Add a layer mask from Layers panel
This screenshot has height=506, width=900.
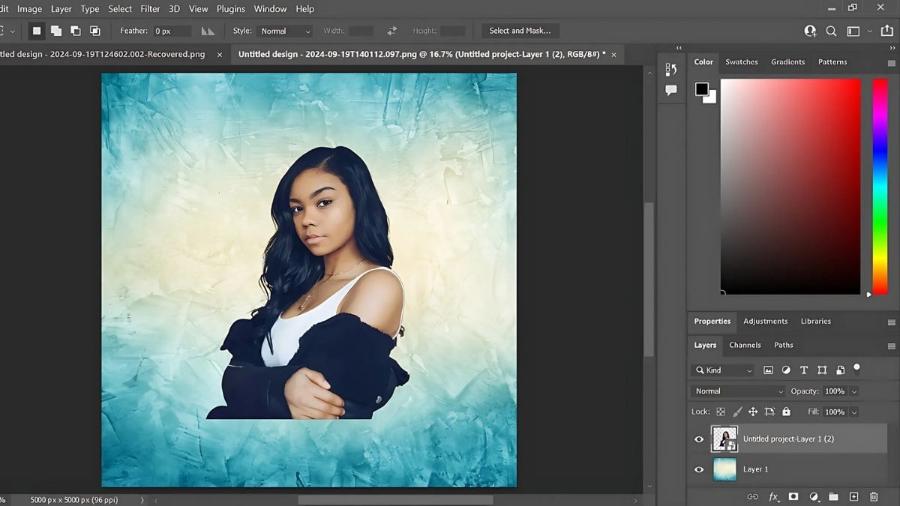tap(793, 497)
